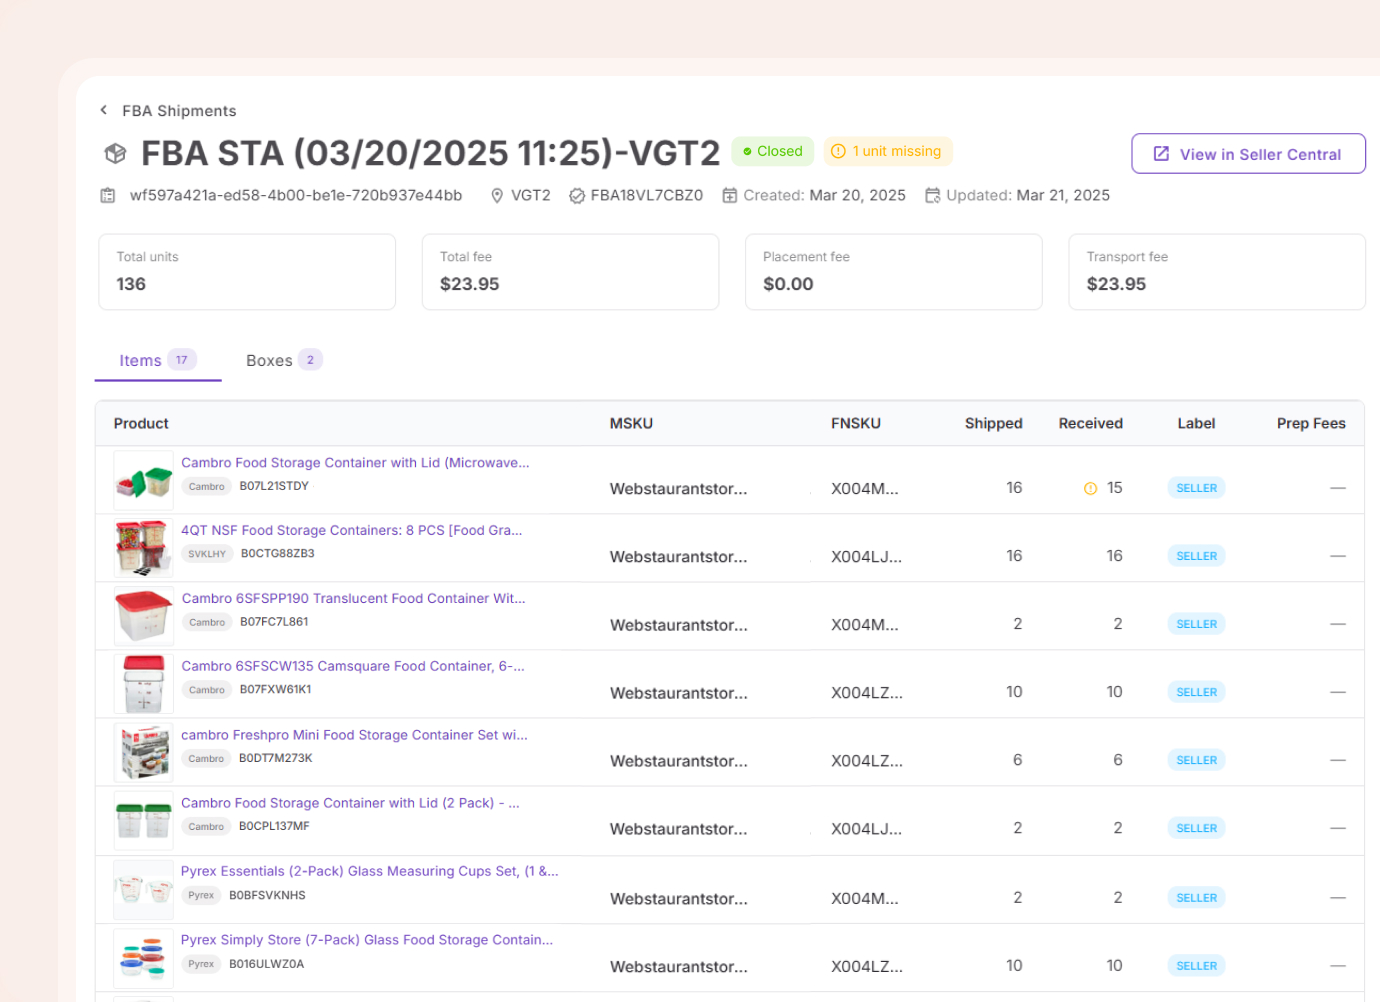
Task: Click the warning icon next to received 15
Action: pyautogui.click(x=1090, y=488)
